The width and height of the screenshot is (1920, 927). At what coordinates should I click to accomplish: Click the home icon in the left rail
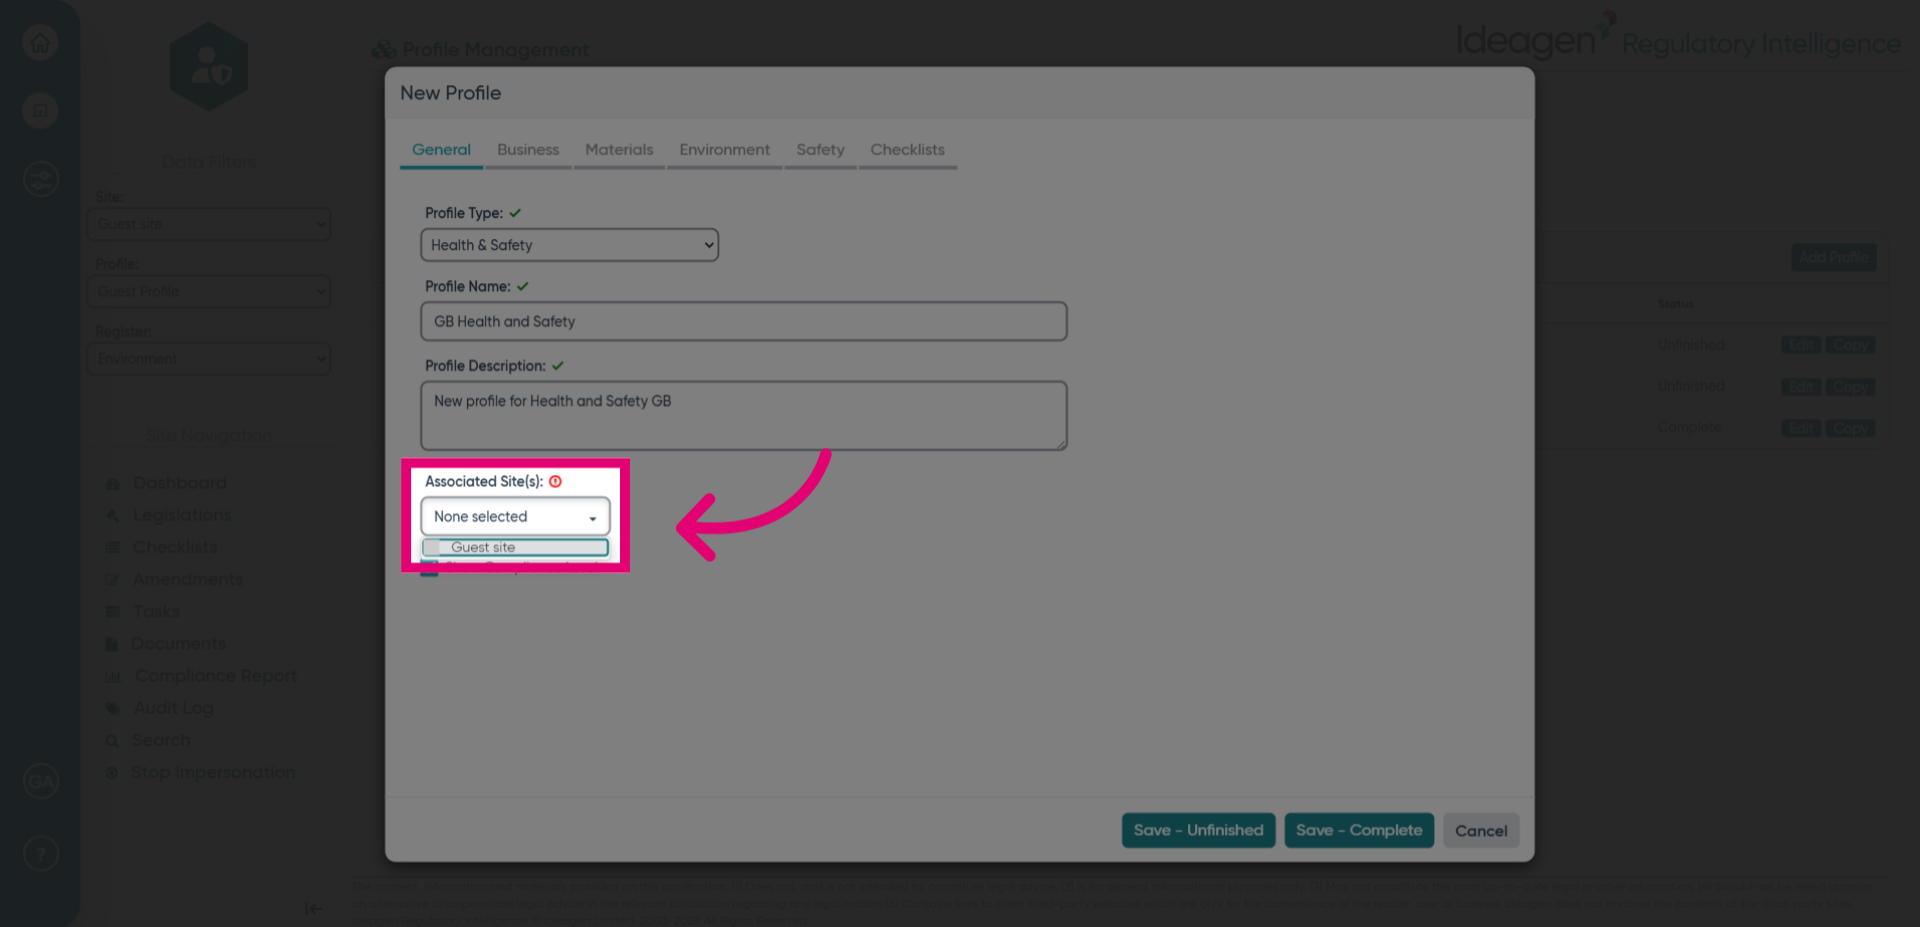(x=40, y=43)
